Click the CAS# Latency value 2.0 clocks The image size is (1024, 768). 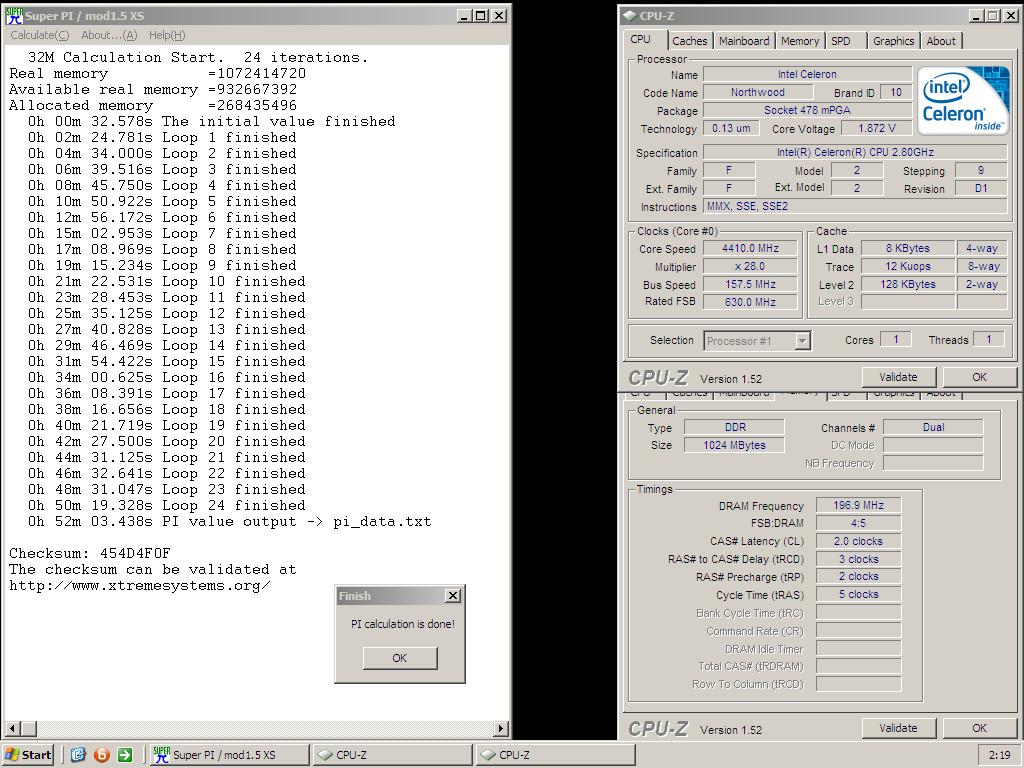coord(858,541)
